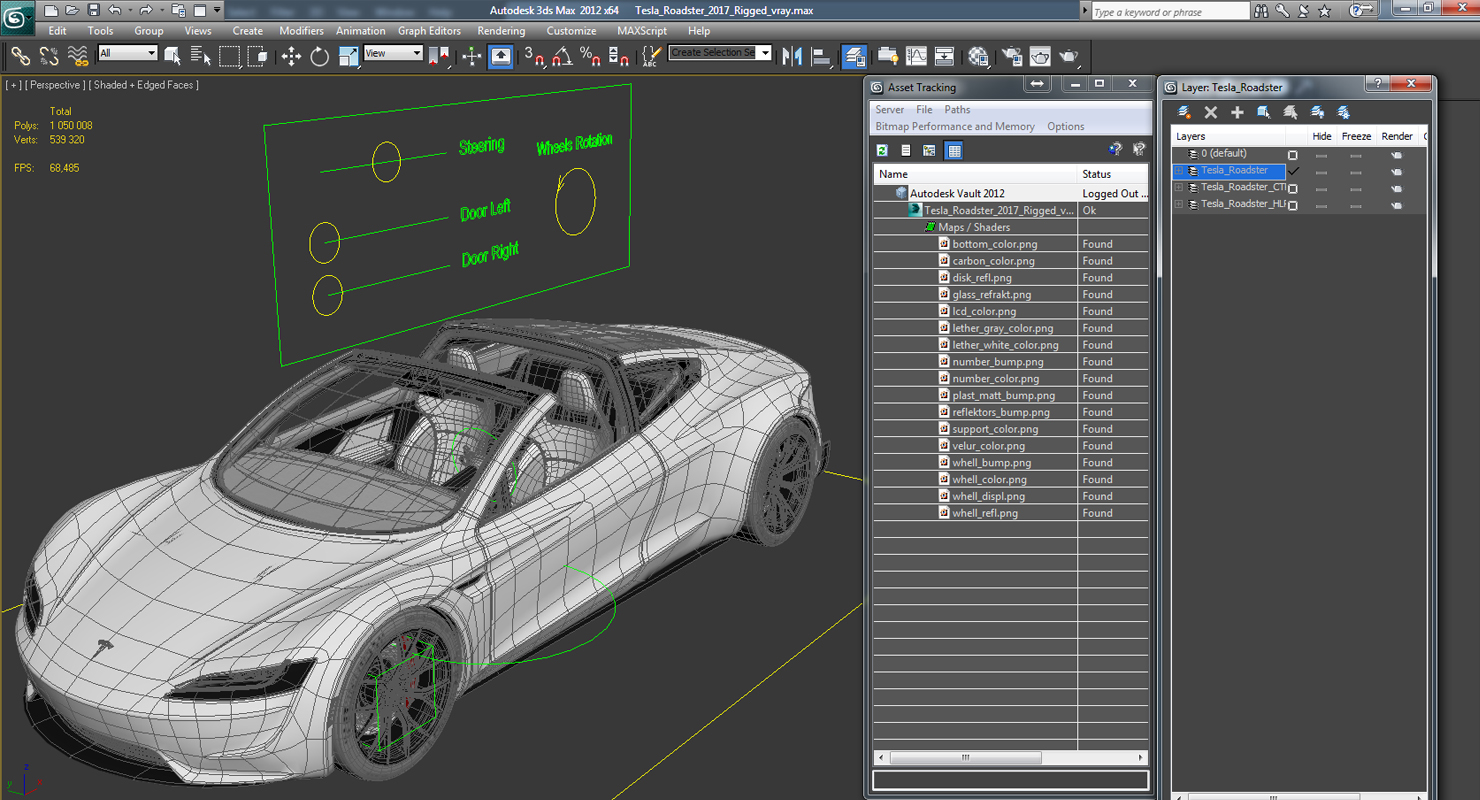
Task: Tick the Tesla_Roadster_CTRL layer current box
Action: click(x=1293, y=188)
